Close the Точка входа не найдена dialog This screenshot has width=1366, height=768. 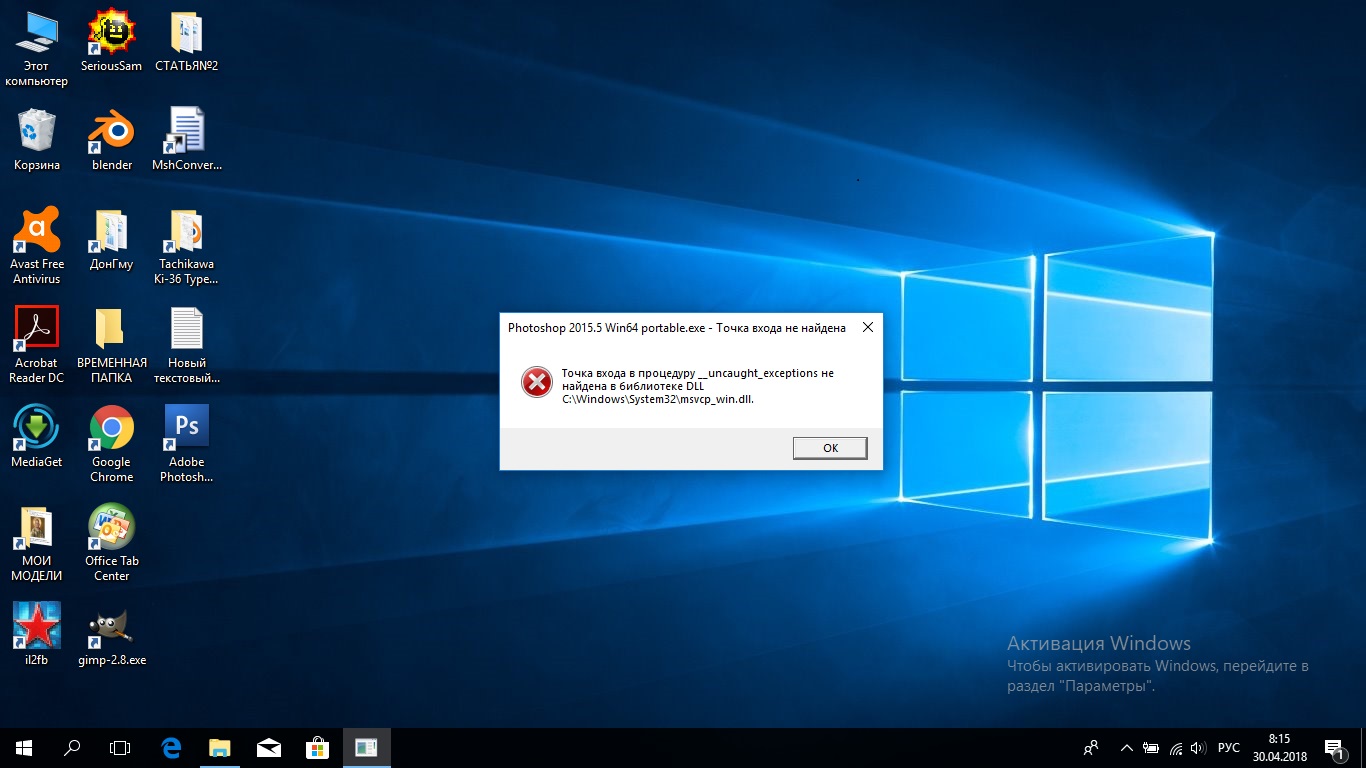click(867, 327)
